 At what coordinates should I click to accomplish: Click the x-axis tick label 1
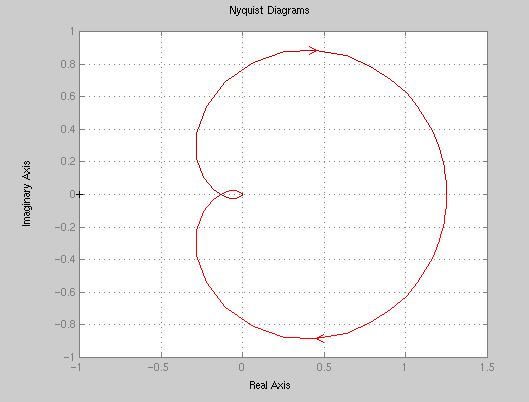click(404, 367)
